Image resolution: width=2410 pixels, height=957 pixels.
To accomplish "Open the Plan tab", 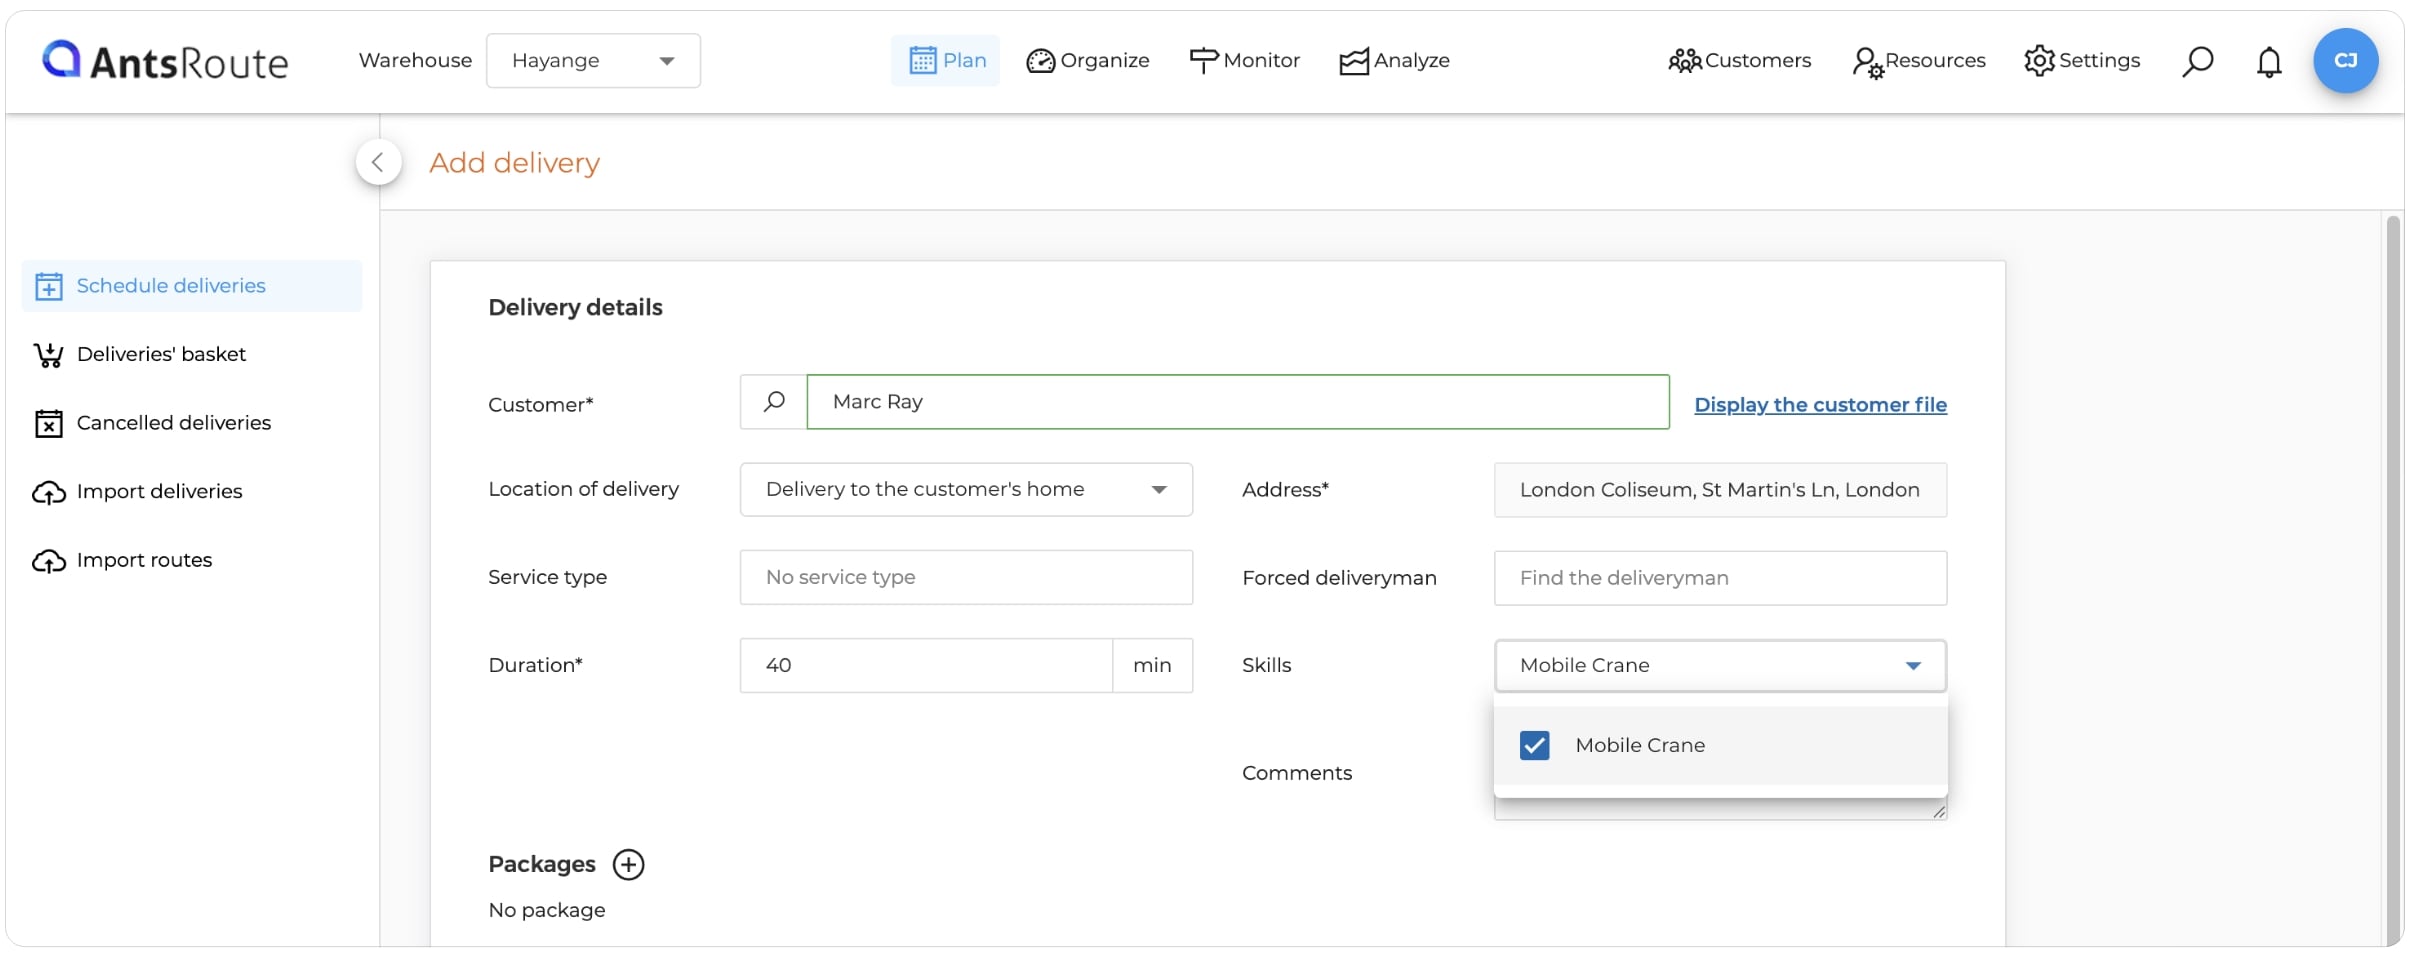I will (x=945, y=60).
